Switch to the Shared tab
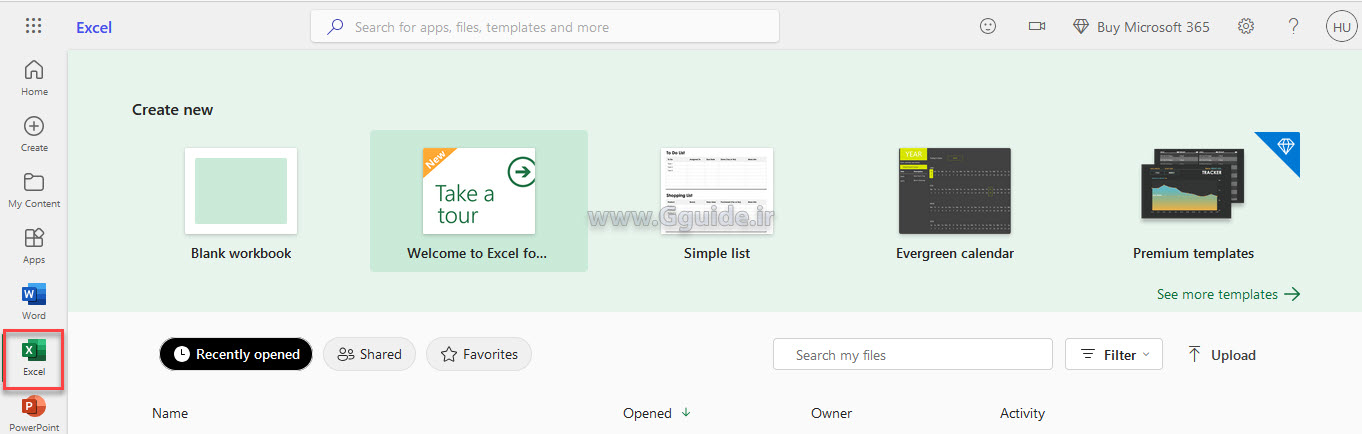 [x=369, y=354]
